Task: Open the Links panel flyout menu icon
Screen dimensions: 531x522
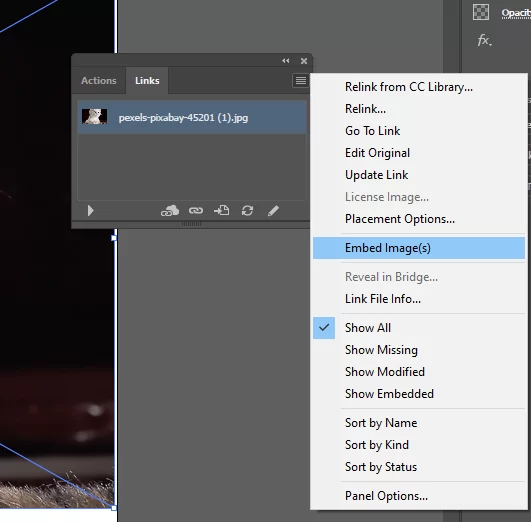Action: pyautogui.click(x=300, y=81)
